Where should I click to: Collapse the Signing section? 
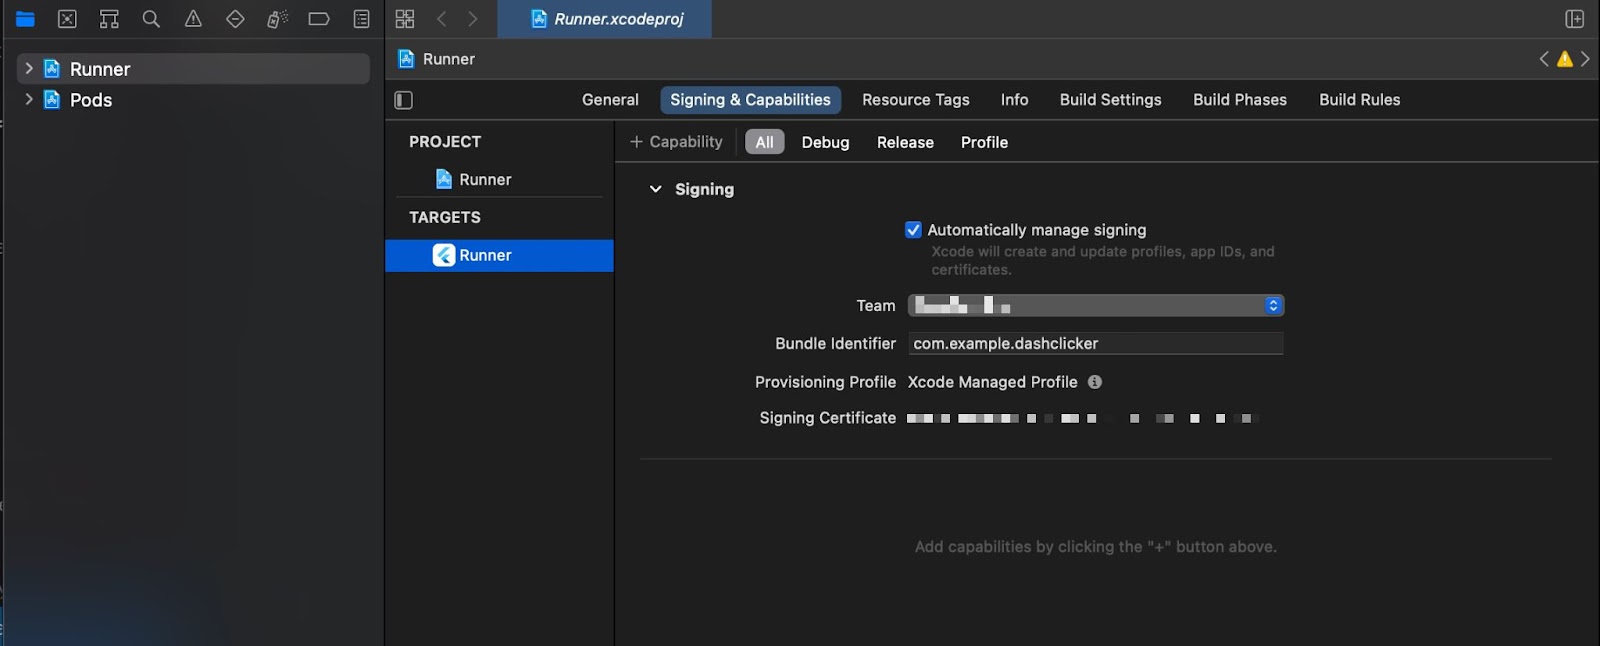pyautogui.click(x=656, y=189)
